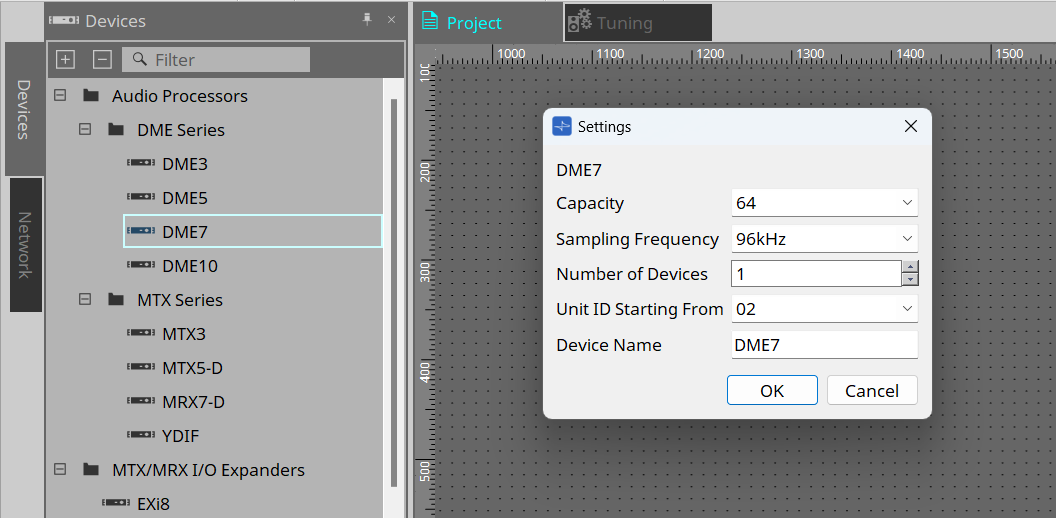Switch to the Tuning tab
Screen dimensions: 1056x518
(638, 22)
